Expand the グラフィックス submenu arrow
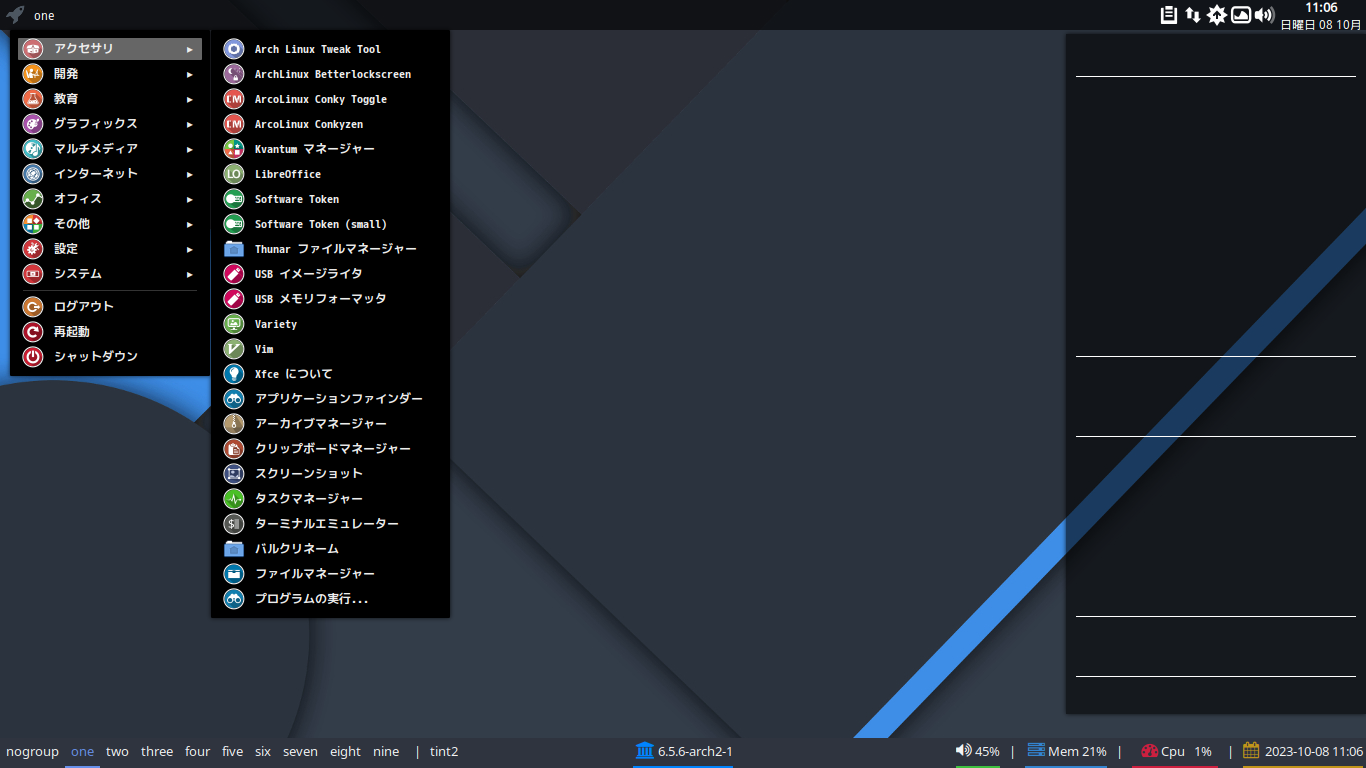This screenshot has width=1366, height=768. (x=190, y=124)
